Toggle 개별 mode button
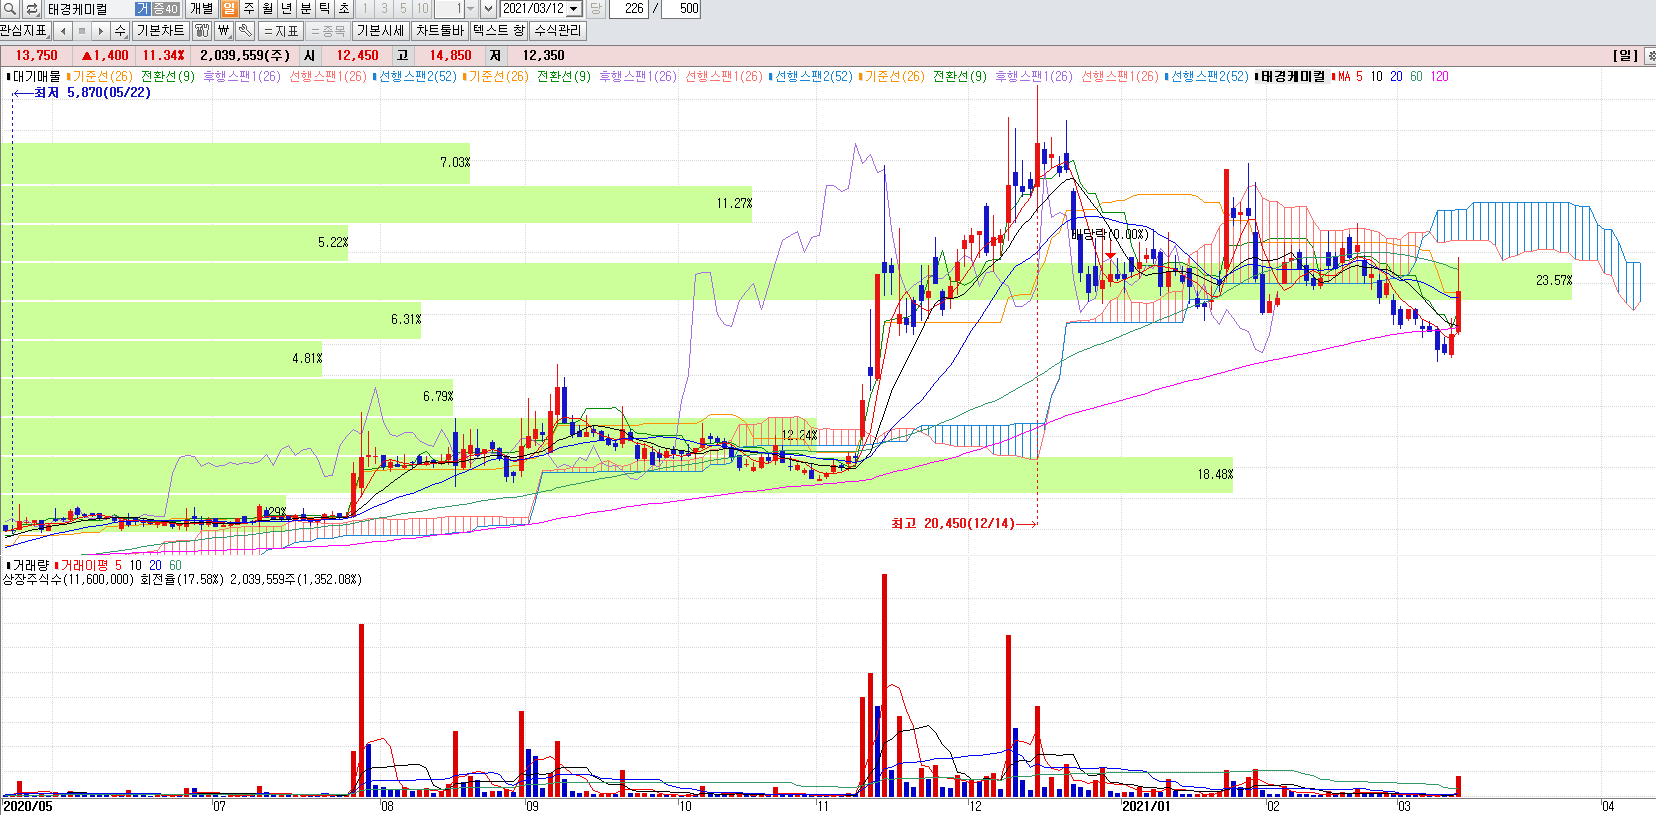This screenshot has height=815, width=1656. pyautogui.click(x=201, y=8)
